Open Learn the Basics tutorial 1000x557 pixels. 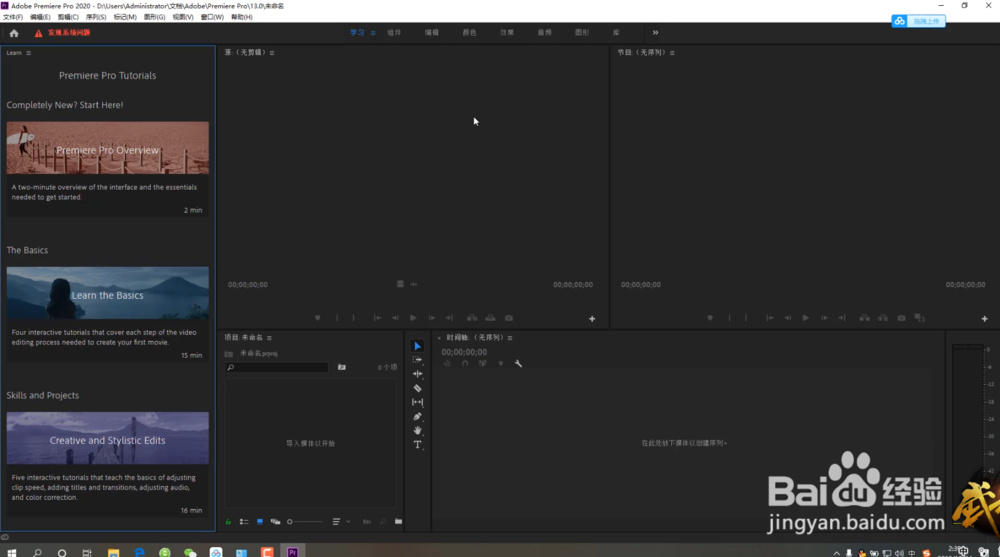click(x=107, y=293)
